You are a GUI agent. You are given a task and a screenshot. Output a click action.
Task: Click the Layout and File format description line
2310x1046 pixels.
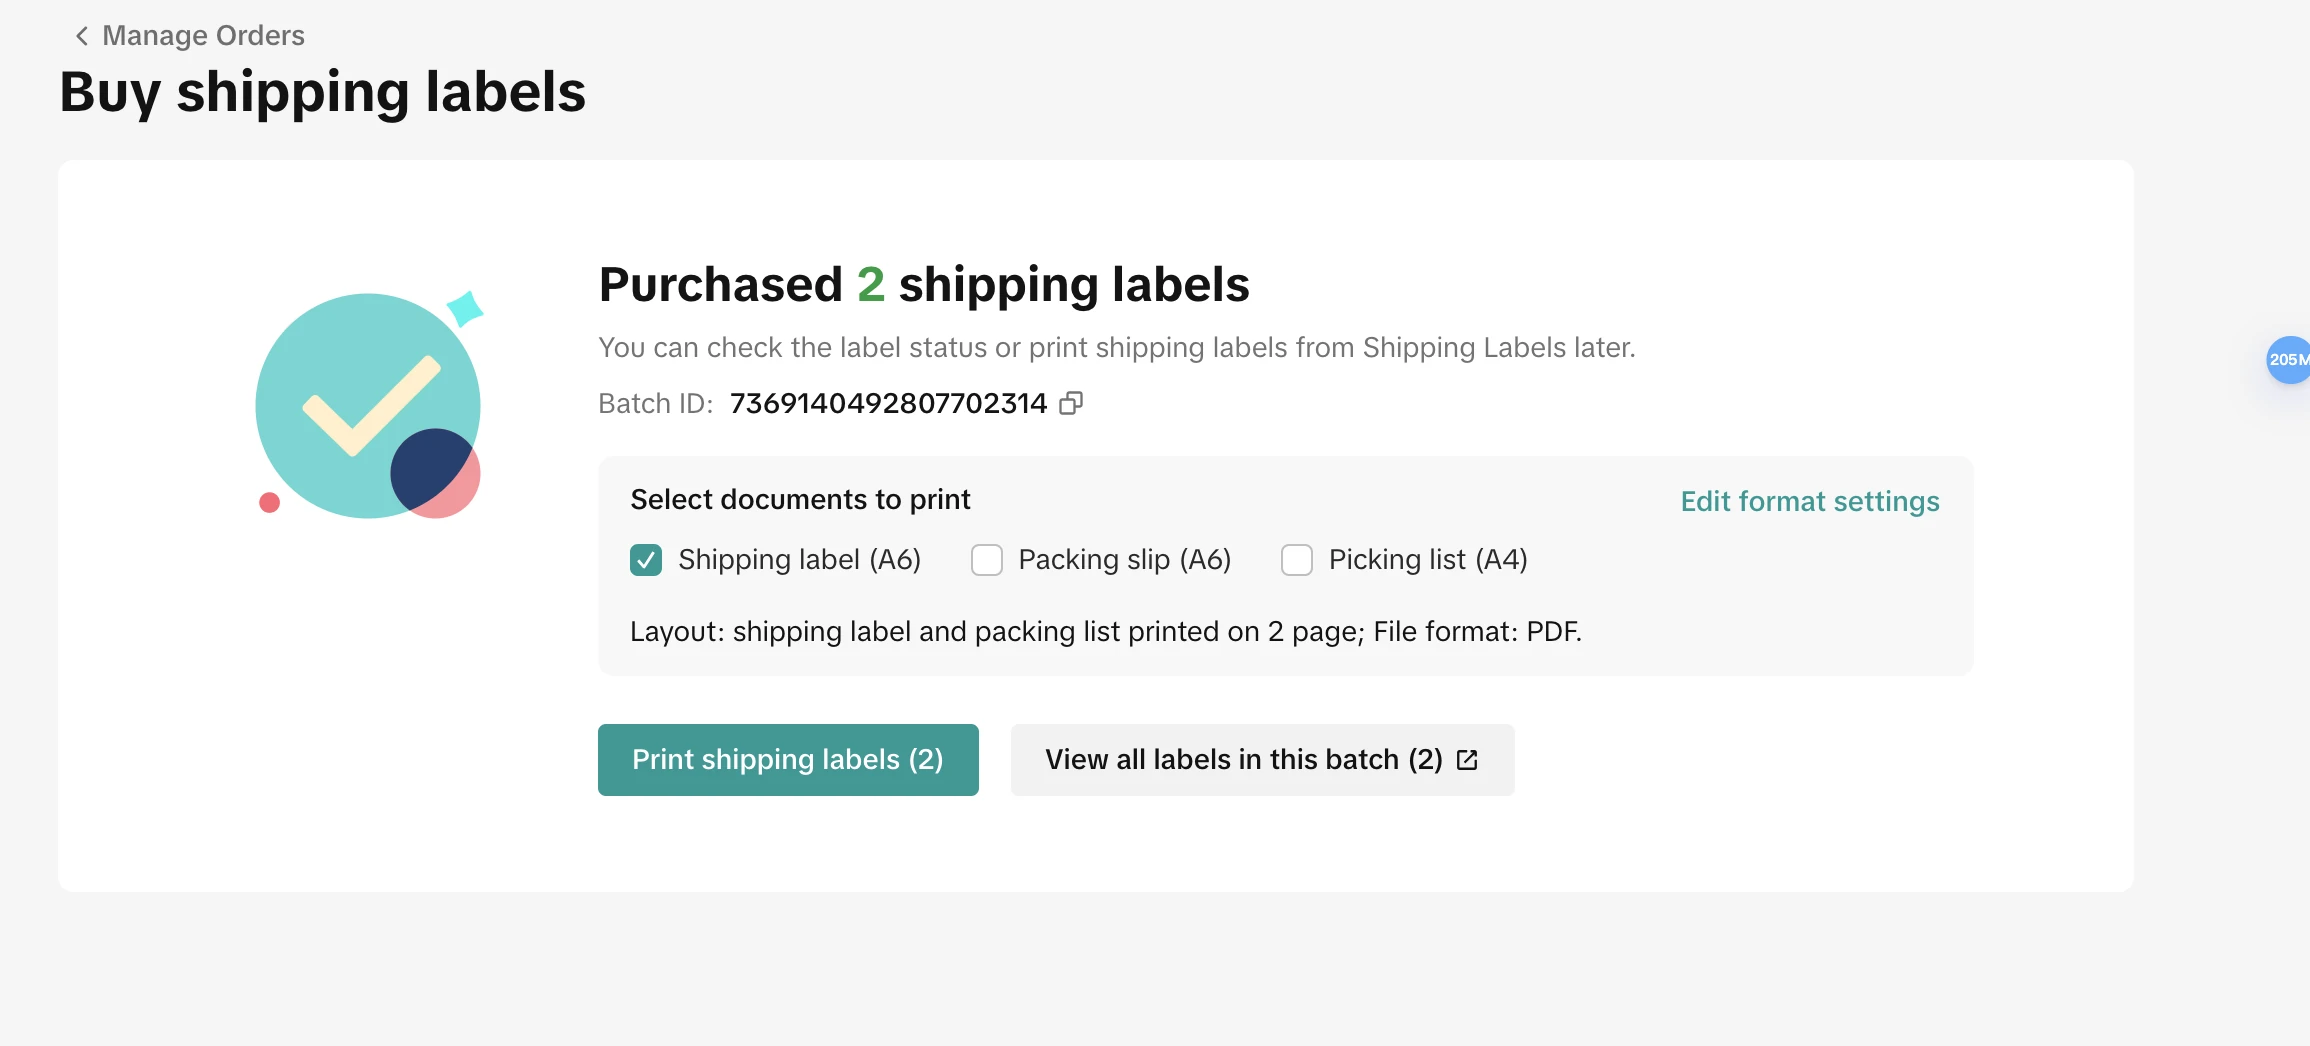coord(1105,632)
